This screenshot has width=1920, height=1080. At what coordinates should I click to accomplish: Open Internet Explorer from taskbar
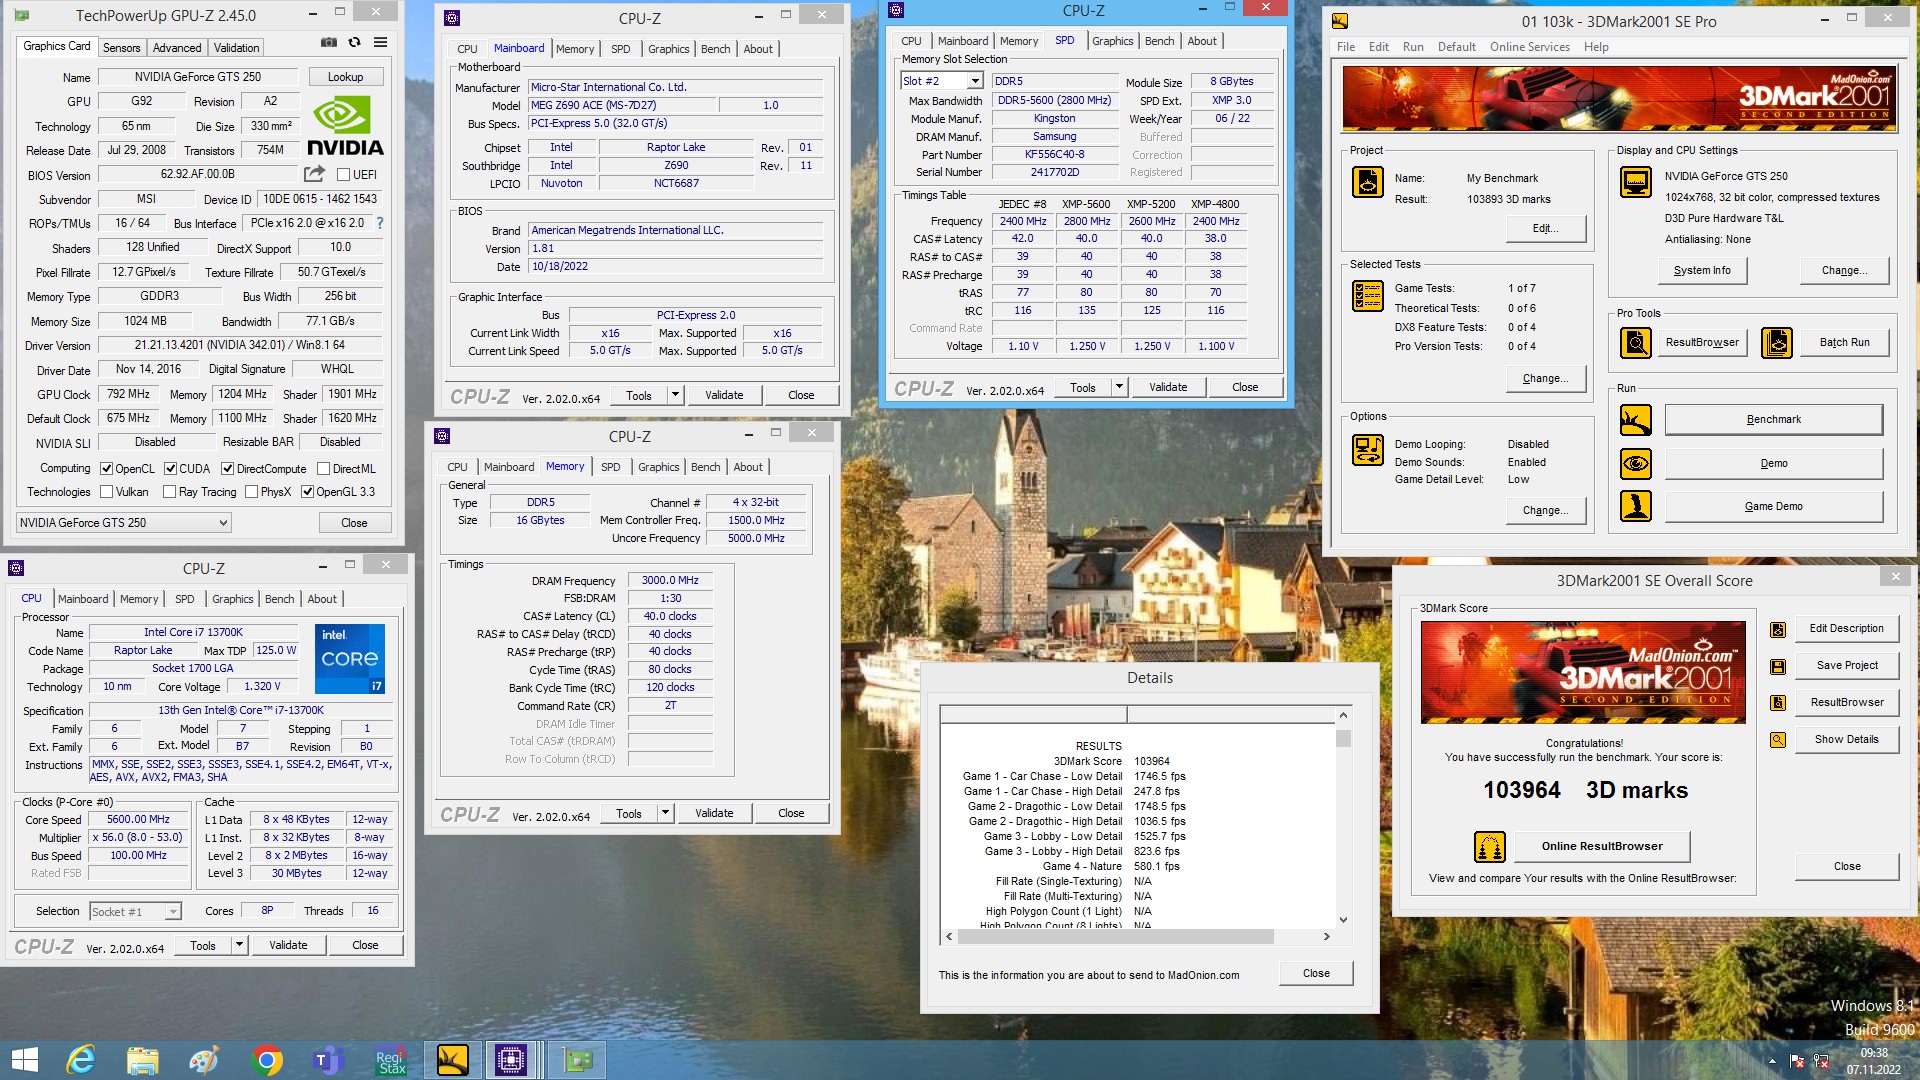[80, 1060]
